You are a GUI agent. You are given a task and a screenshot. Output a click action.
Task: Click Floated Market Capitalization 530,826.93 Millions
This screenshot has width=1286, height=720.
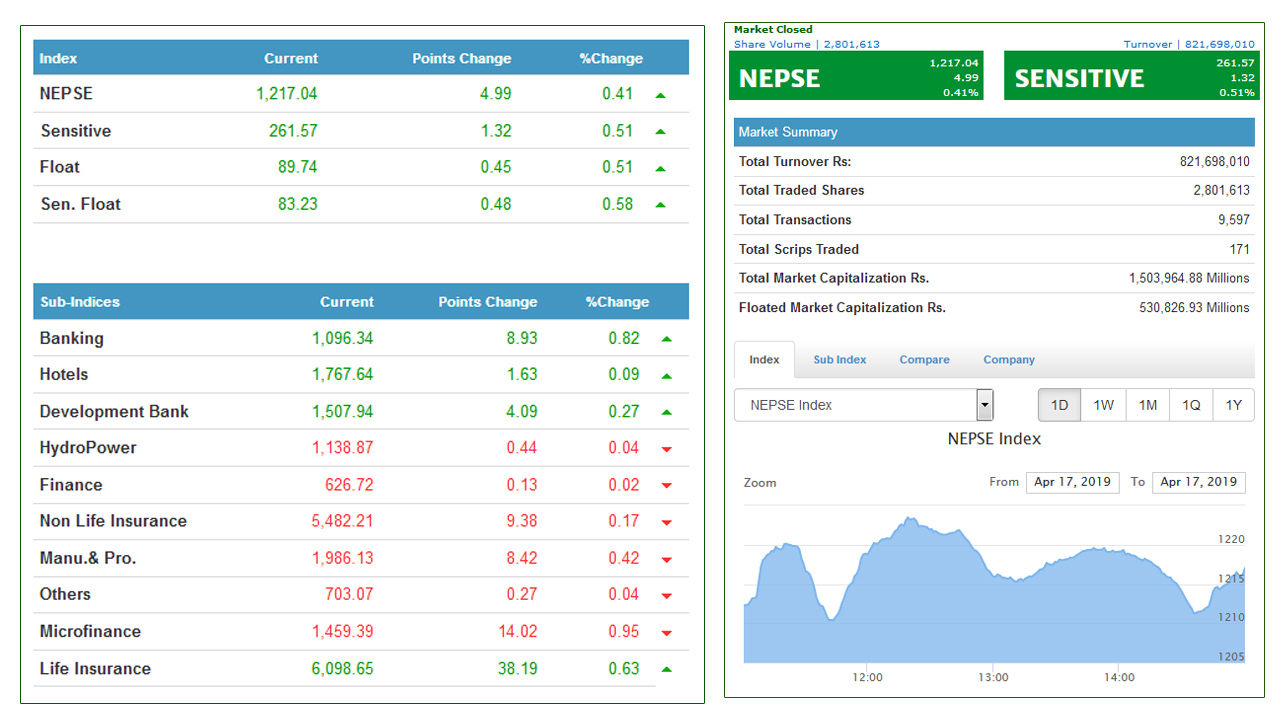click(1194, 307)
